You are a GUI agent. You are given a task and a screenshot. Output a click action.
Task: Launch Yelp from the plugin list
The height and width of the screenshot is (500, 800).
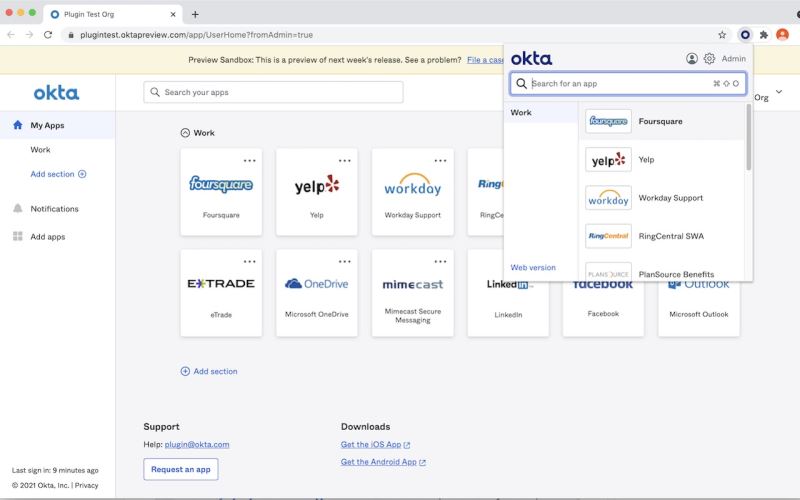click(x=662, y=160)
